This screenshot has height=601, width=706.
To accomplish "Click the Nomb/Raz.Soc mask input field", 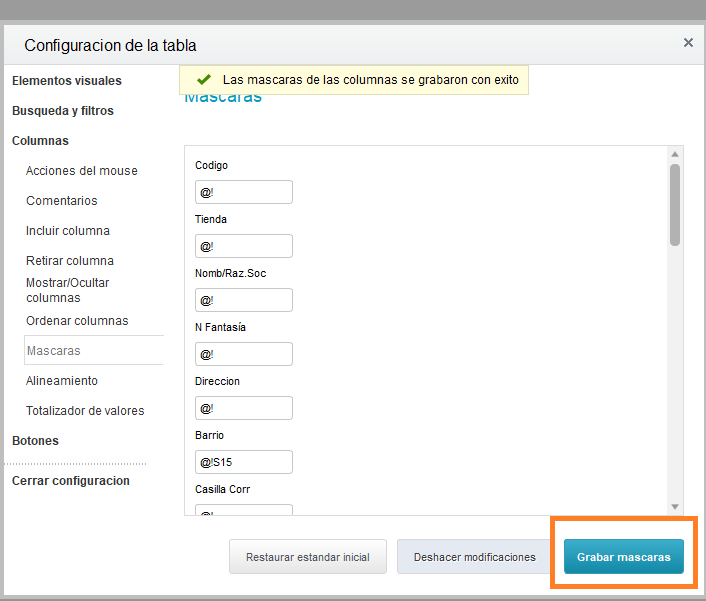I will click(244, 300).
